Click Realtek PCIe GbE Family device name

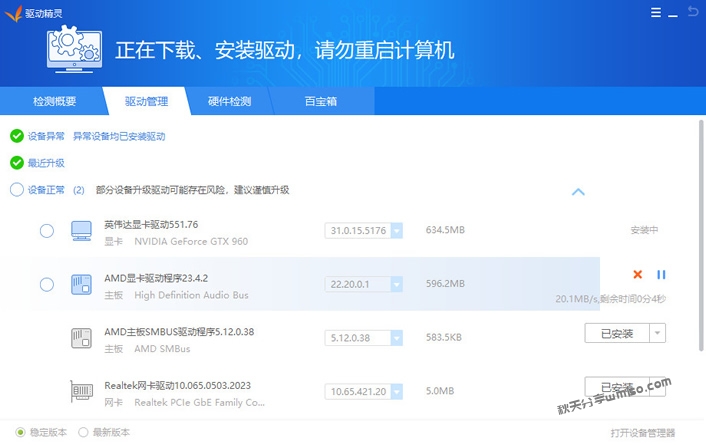pos(199,403)
